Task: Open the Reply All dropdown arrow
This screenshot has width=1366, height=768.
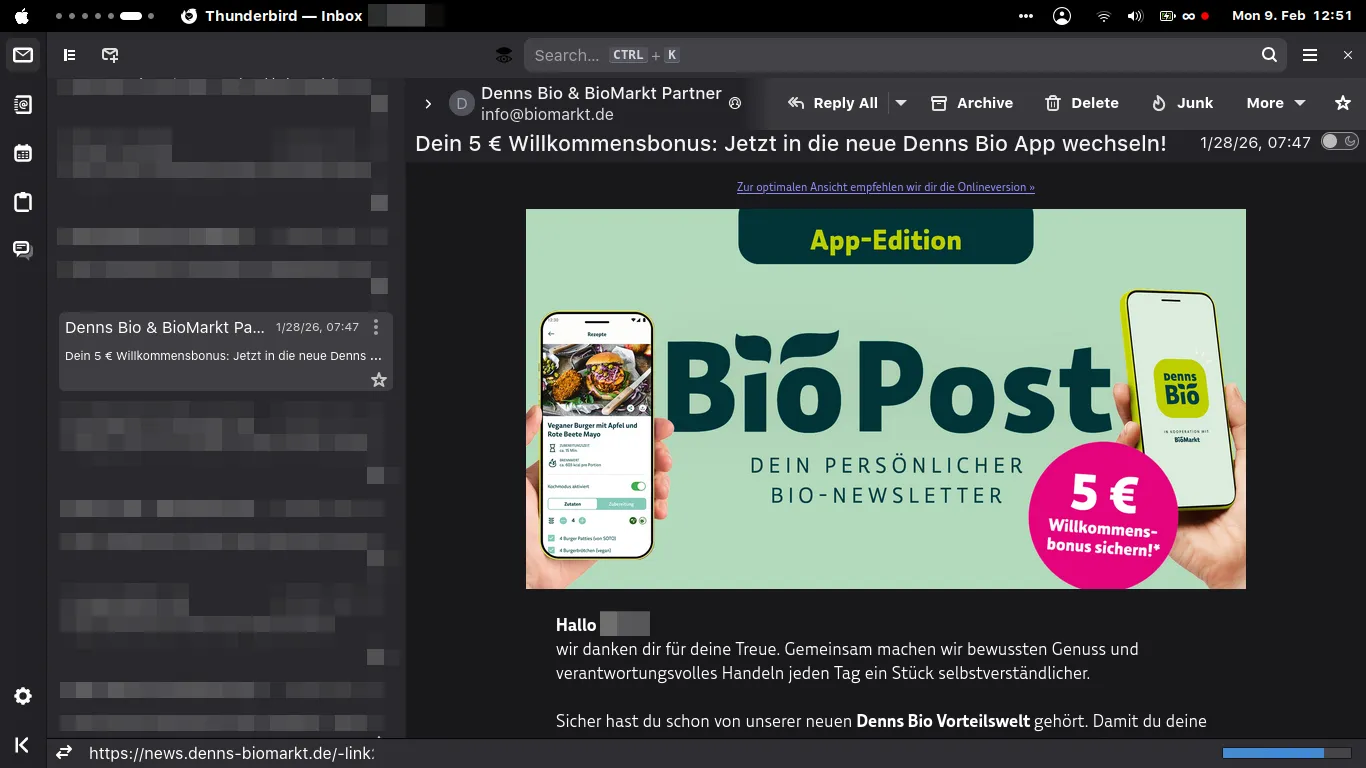Action: click(x=901, y=103)
